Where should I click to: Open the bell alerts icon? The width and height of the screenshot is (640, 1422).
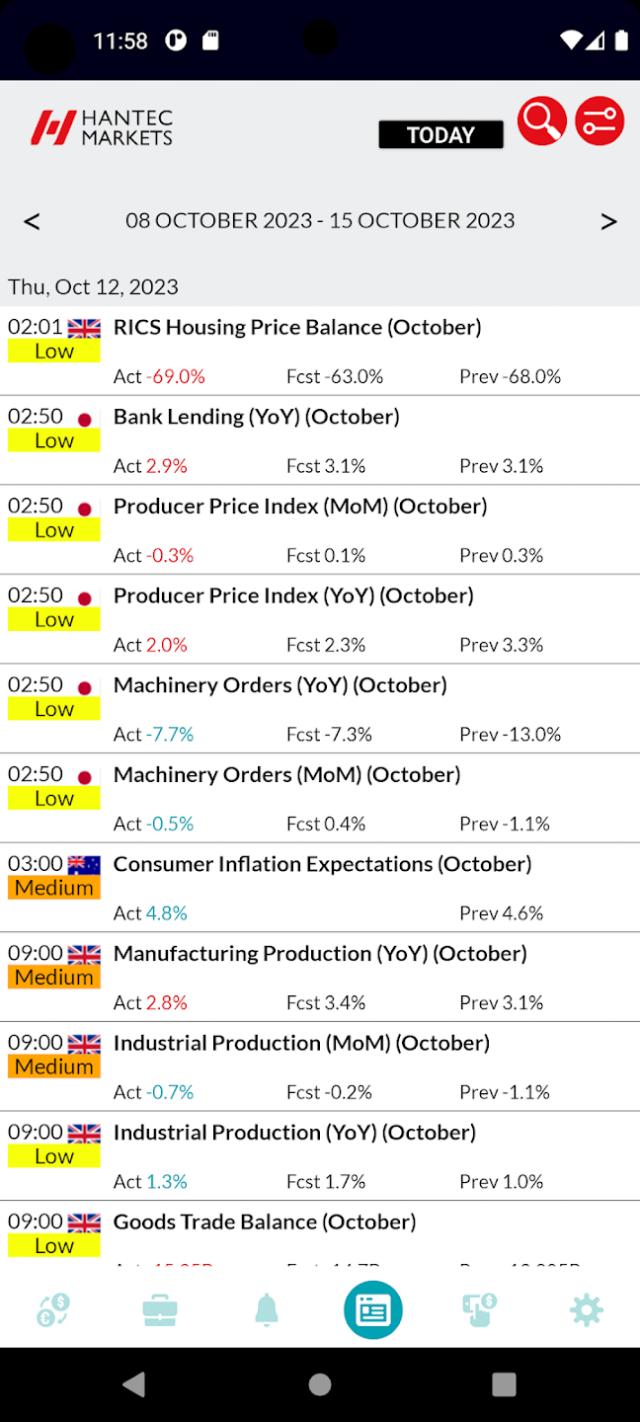[x=266, y=1309]
